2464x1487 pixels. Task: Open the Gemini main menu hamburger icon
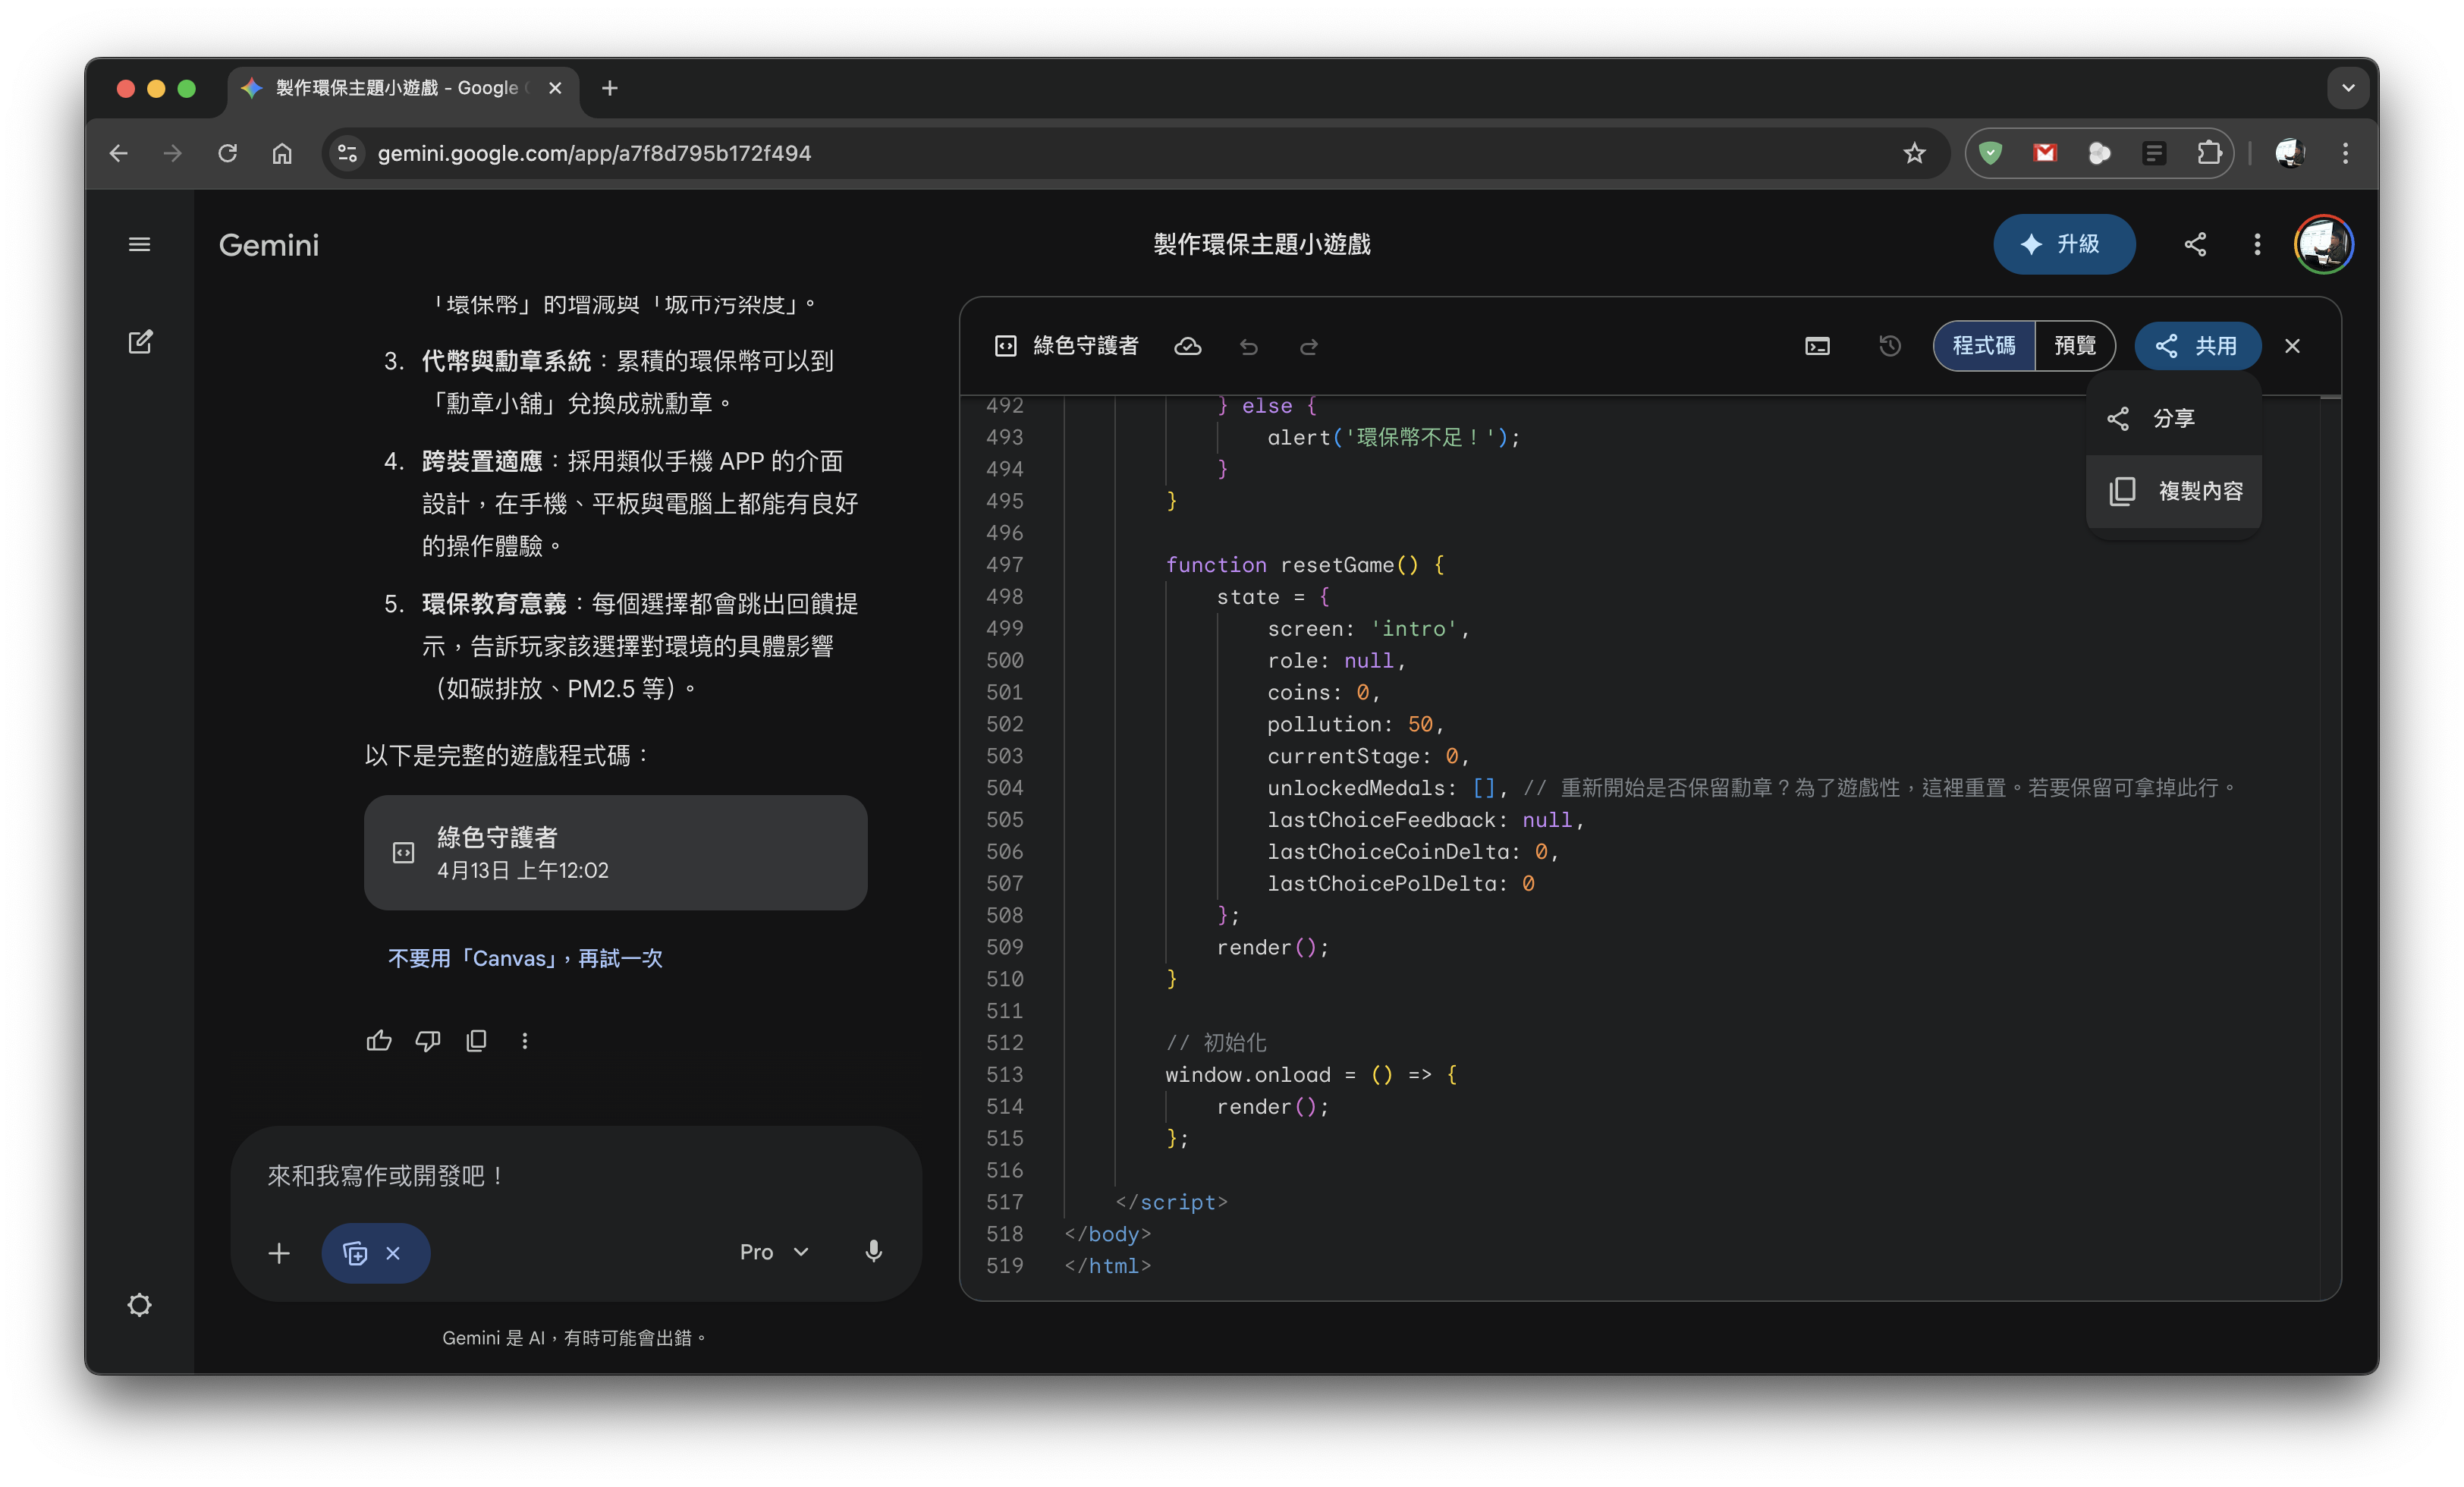point(139,245)
